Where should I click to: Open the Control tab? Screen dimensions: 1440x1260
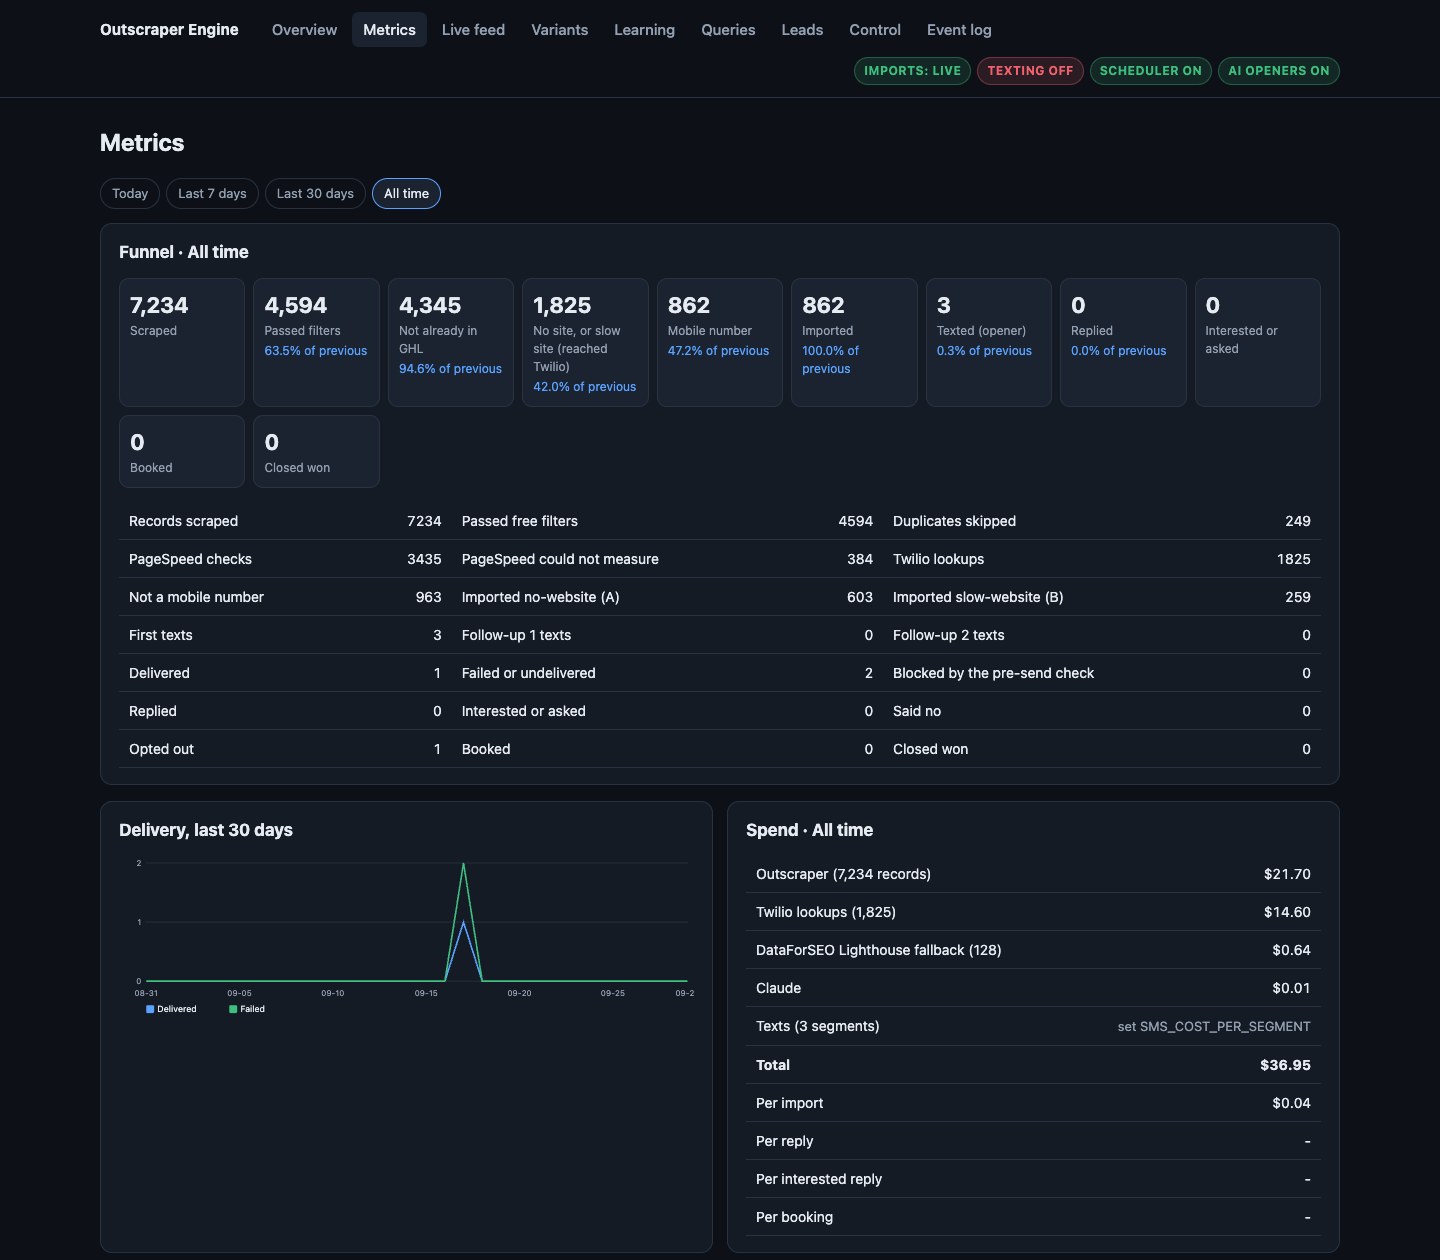(875, 30)
